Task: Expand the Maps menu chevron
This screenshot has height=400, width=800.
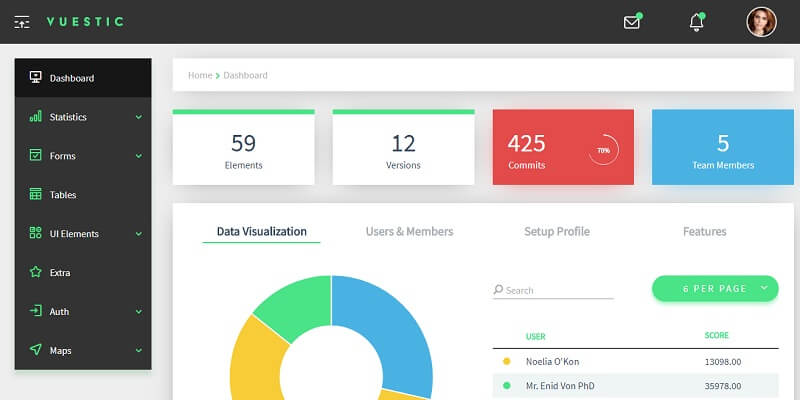Action: click(x=139, y=351)
